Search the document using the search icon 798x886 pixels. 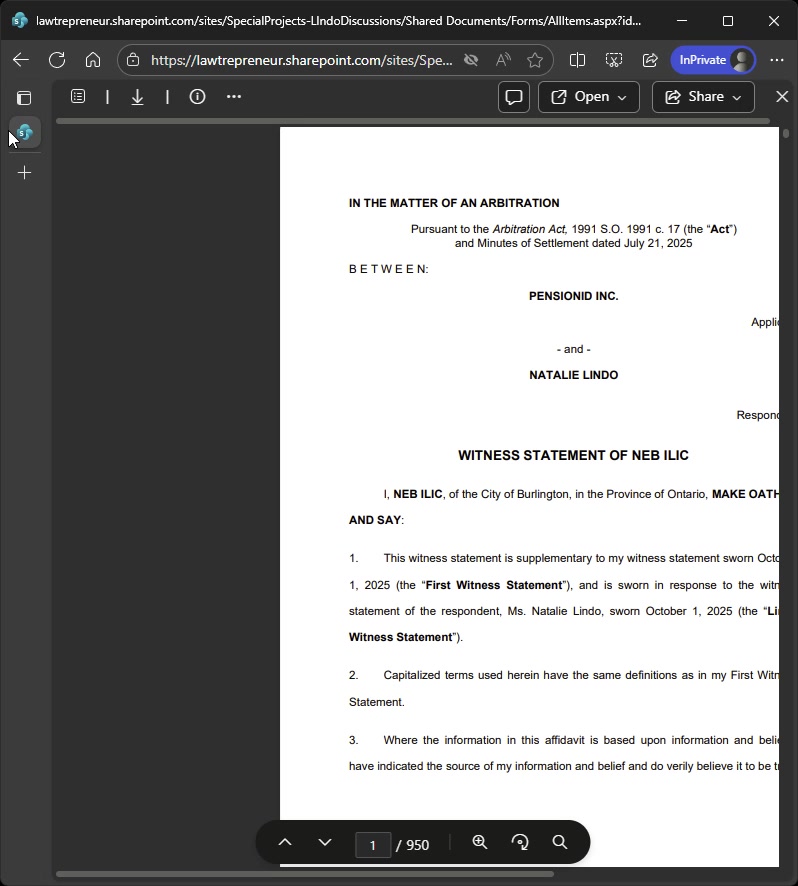(x=560, y=842)
